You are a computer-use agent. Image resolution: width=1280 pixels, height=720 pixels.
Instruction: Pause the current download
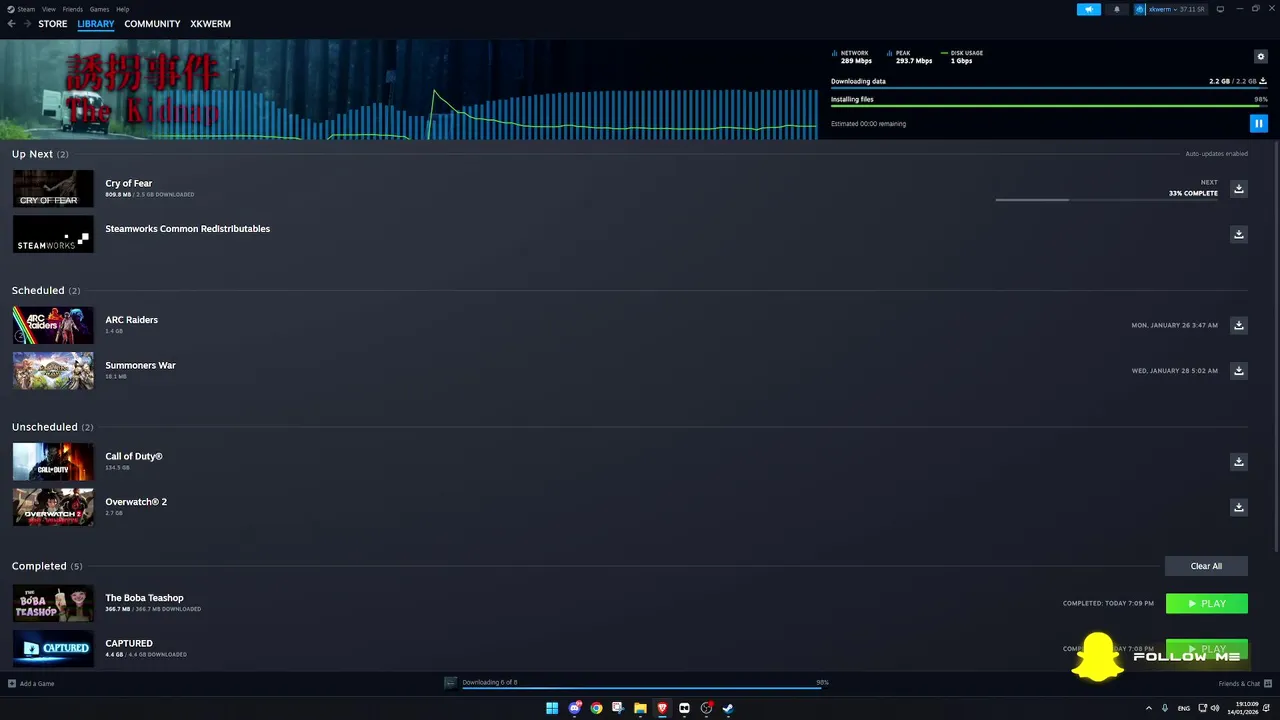coord(1259,124)
